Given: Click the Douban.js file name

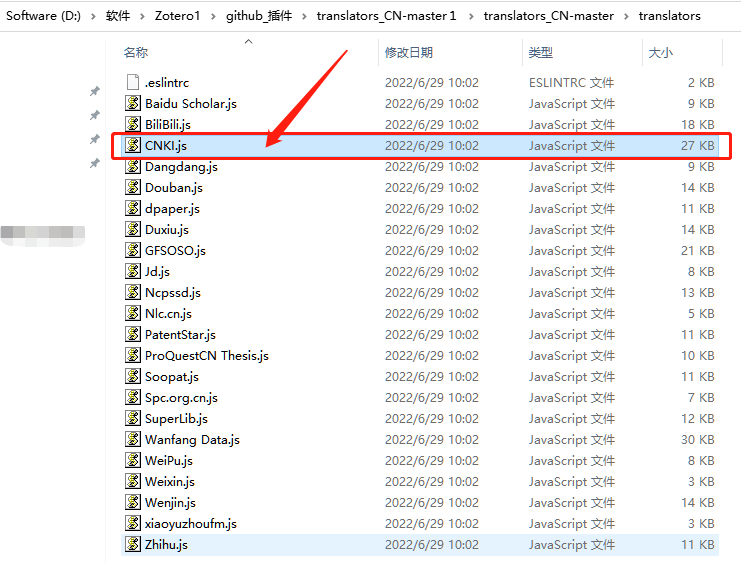Looking at the screenshot, I should pos(174,188).
